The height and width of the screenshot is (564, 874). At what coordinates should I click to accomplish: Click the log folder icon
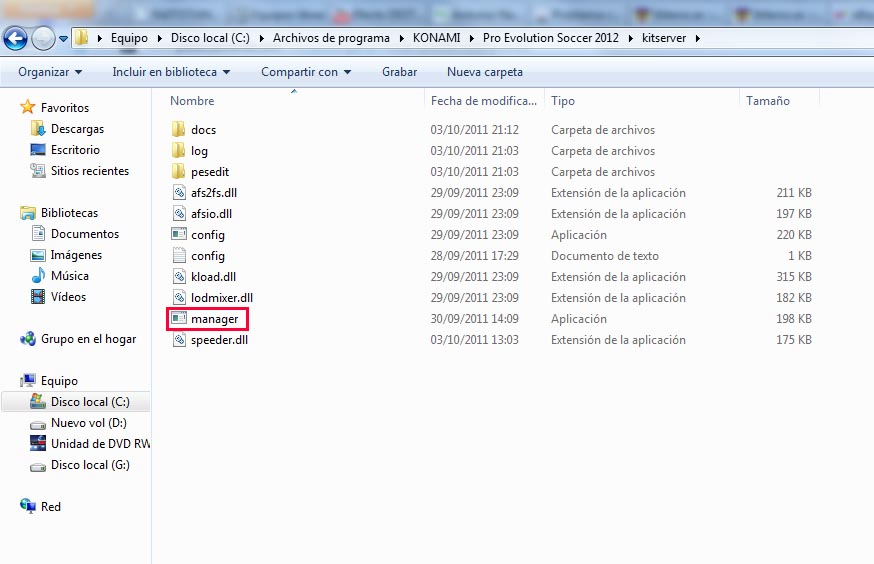178,150
